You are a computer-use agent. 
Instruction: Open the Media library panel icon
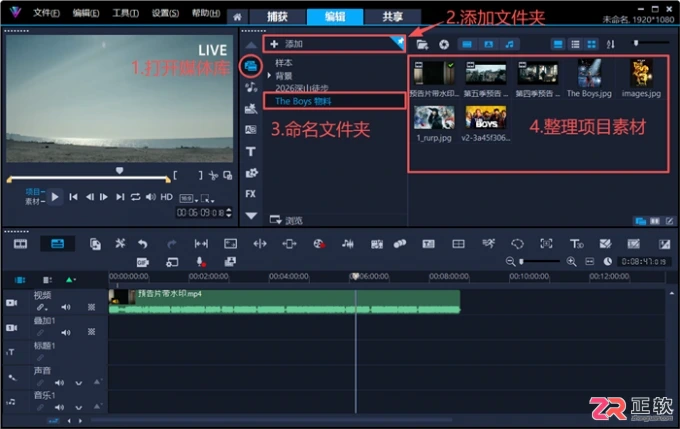251,66
